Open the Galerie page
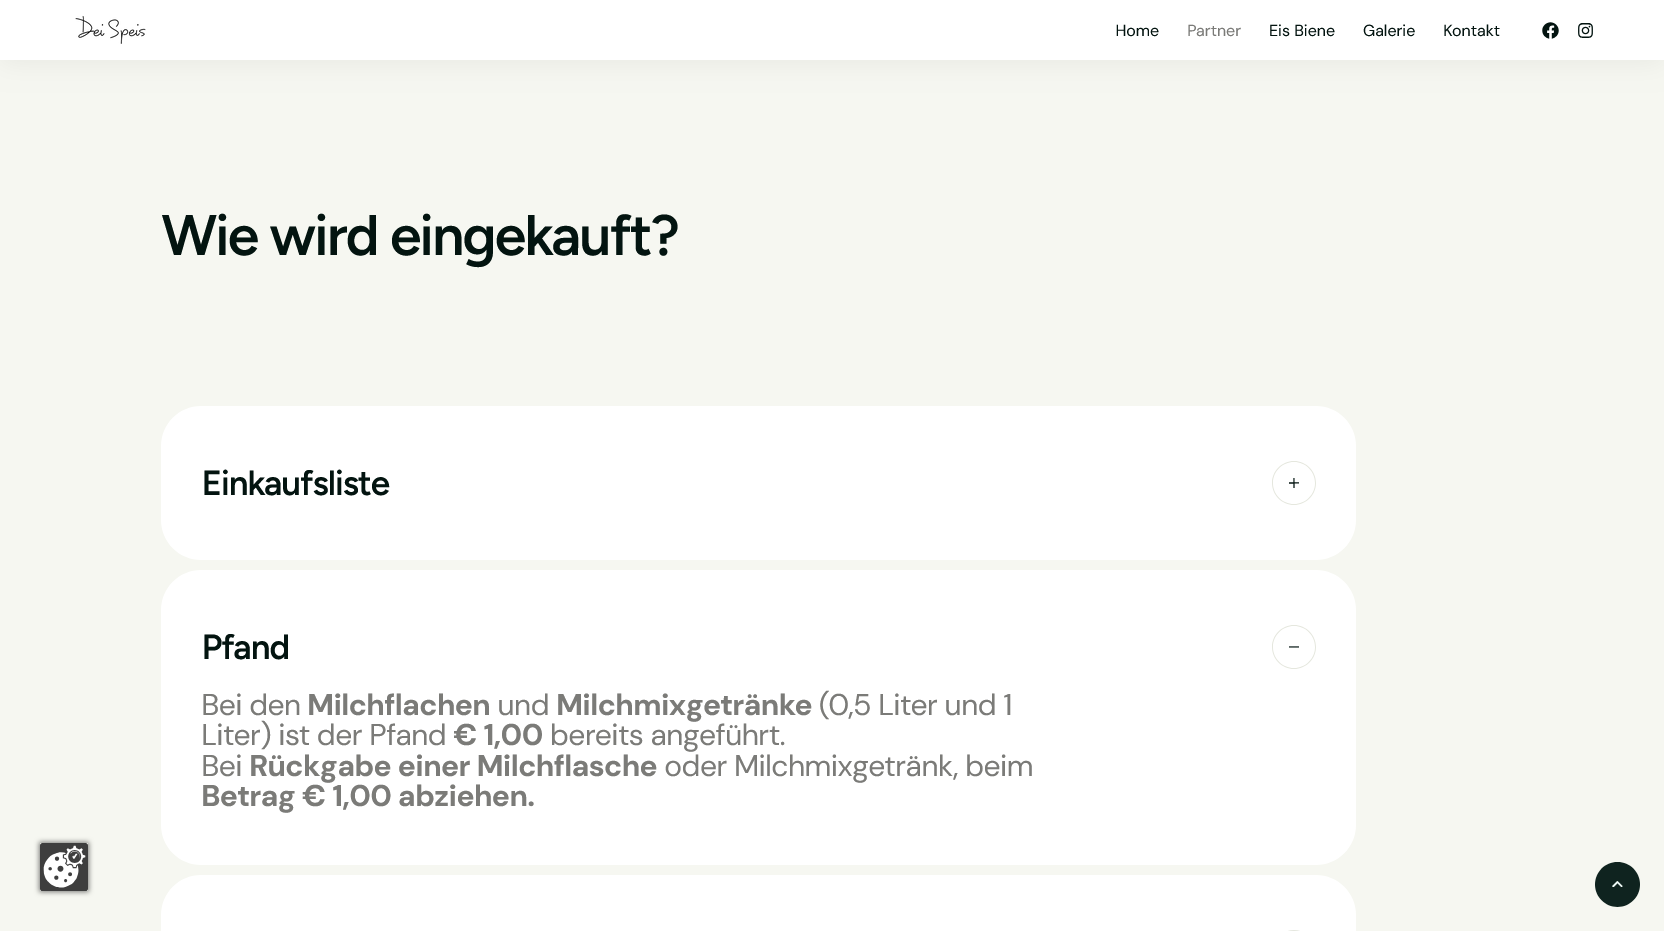The height and width of the screenshot is (931, 1664). pyautogui.click(x=1388, y=30)
